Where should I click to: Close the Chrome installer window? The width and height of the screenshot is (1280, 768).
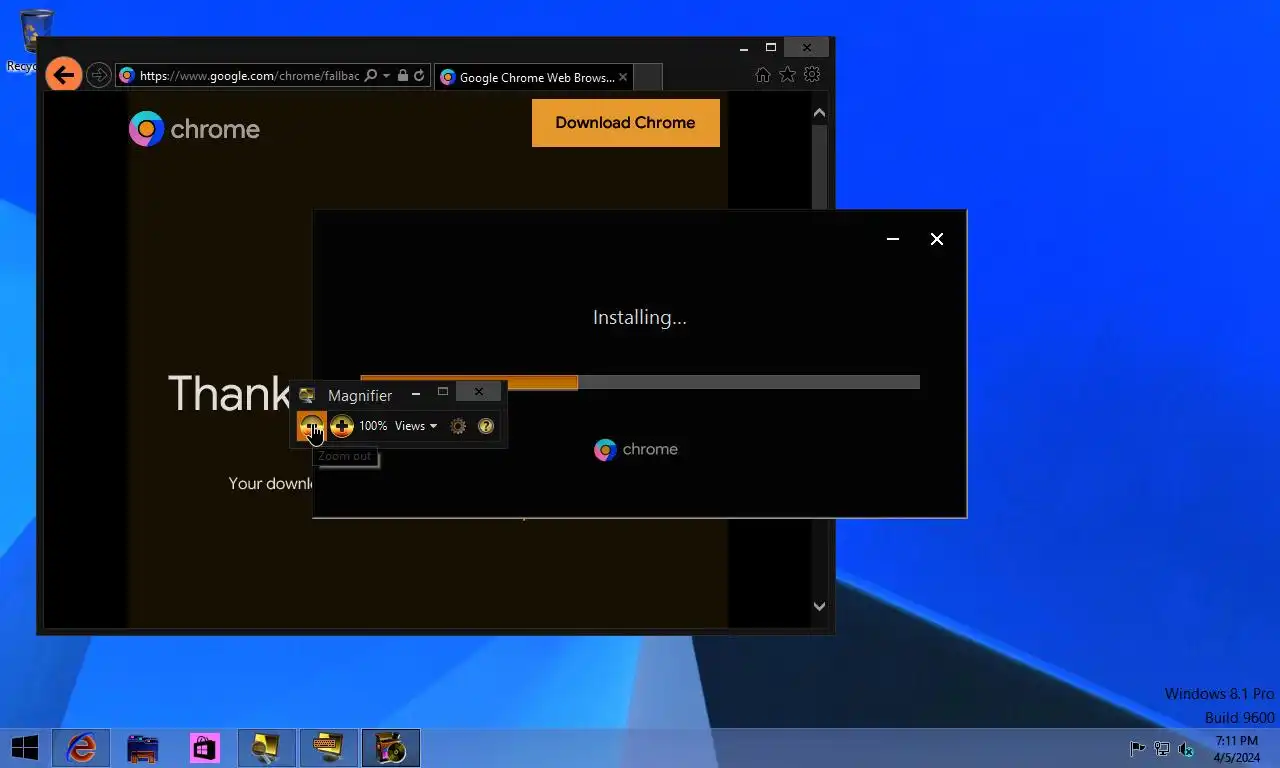point(937,239)
